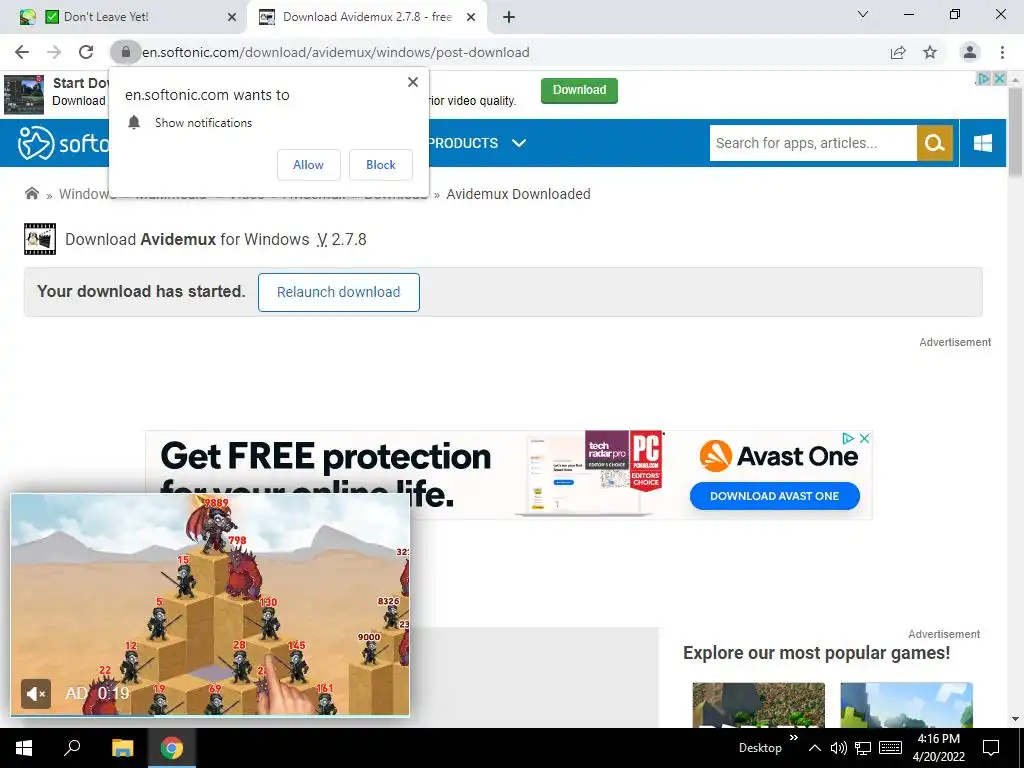Go to home via breadcrumb house icon
Viewport: 1024px width, 768px height.
31,193
